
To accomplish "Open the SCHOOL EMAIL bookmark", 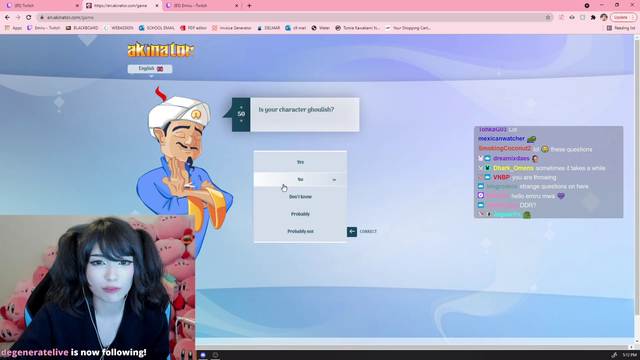I will (157, 28).
